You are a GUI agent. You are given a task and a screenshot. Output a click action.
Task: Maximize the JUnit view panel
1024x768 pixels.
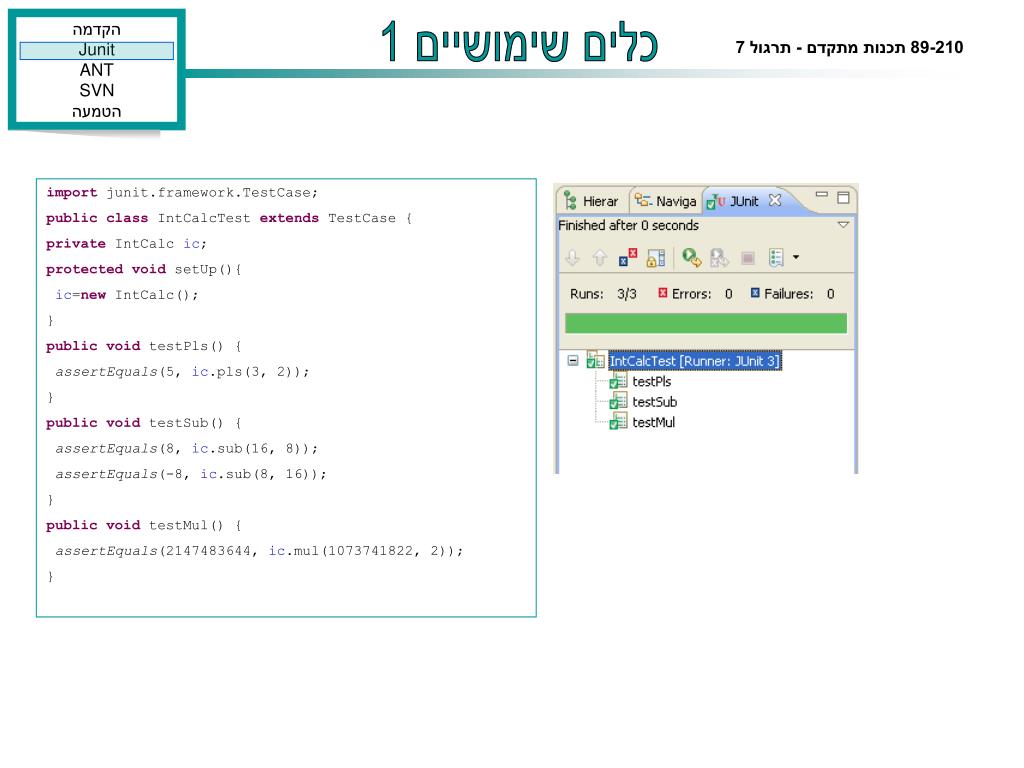coord(843,197)
